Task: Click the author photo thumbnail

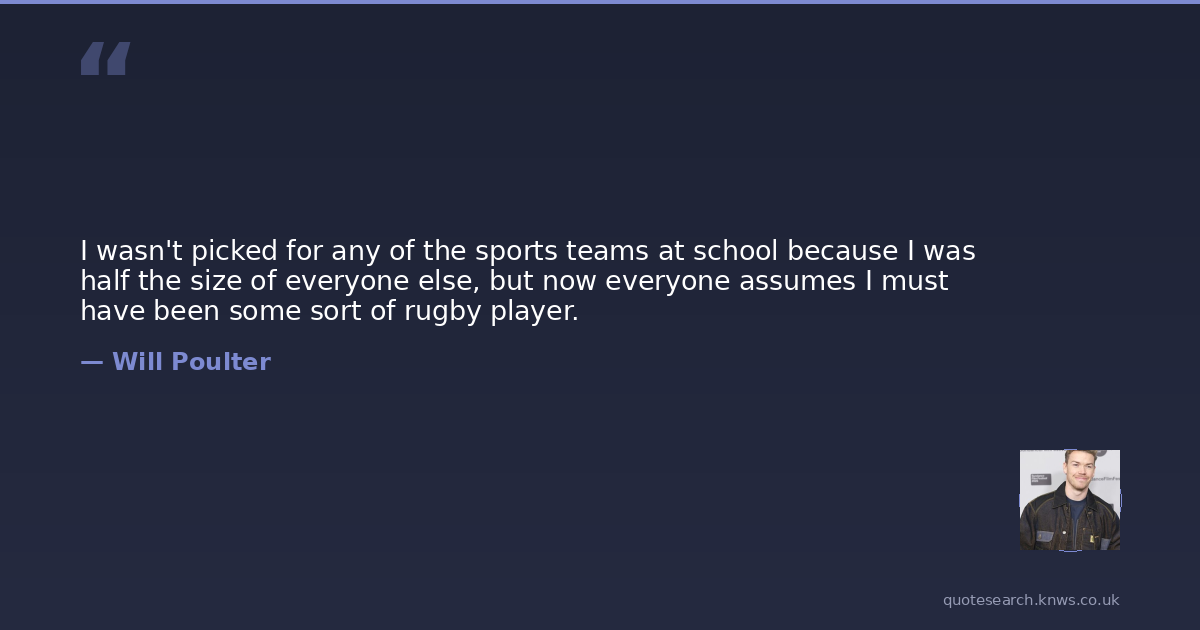Action: click(x=1069, y=499)
